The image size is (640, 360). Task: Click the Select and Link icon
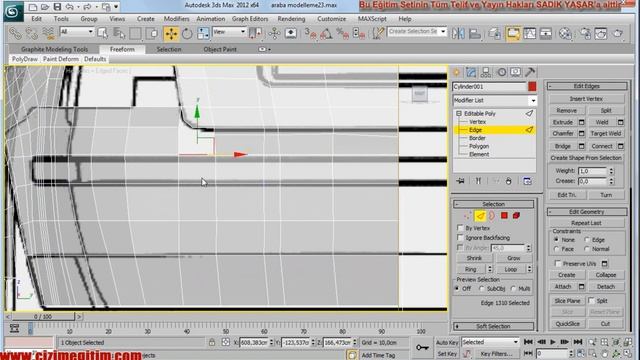point(15,33)
